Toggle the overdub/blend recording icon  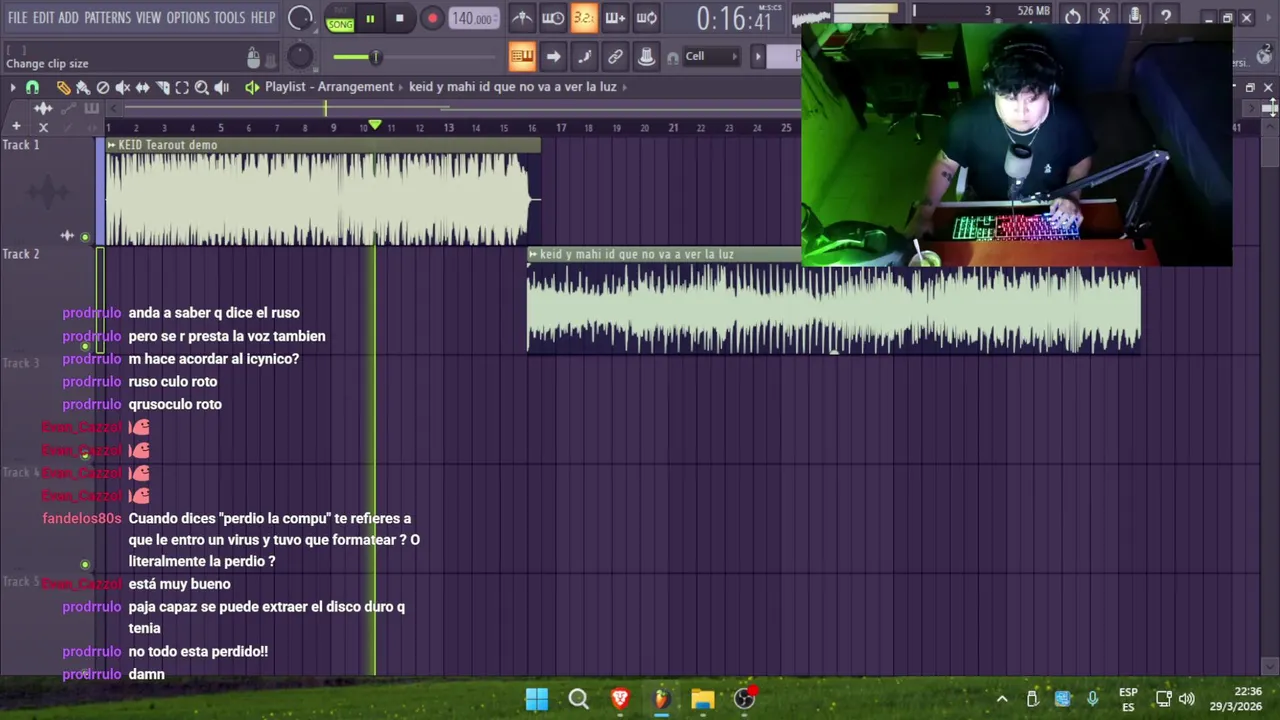click(615, 18)
